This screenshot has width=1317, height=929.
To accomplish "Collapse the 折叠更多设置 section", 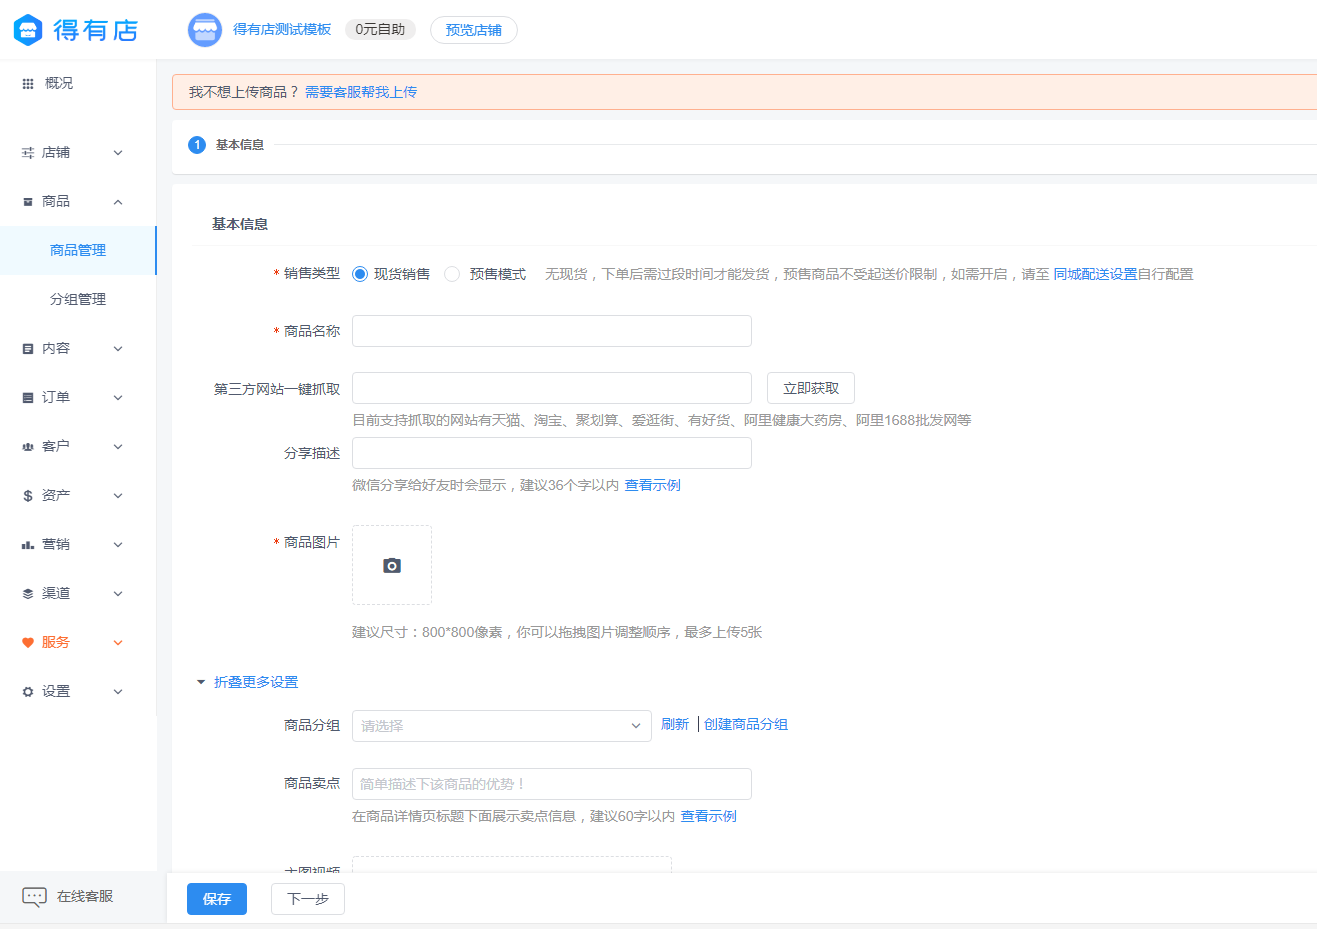I will click(248, 682).
